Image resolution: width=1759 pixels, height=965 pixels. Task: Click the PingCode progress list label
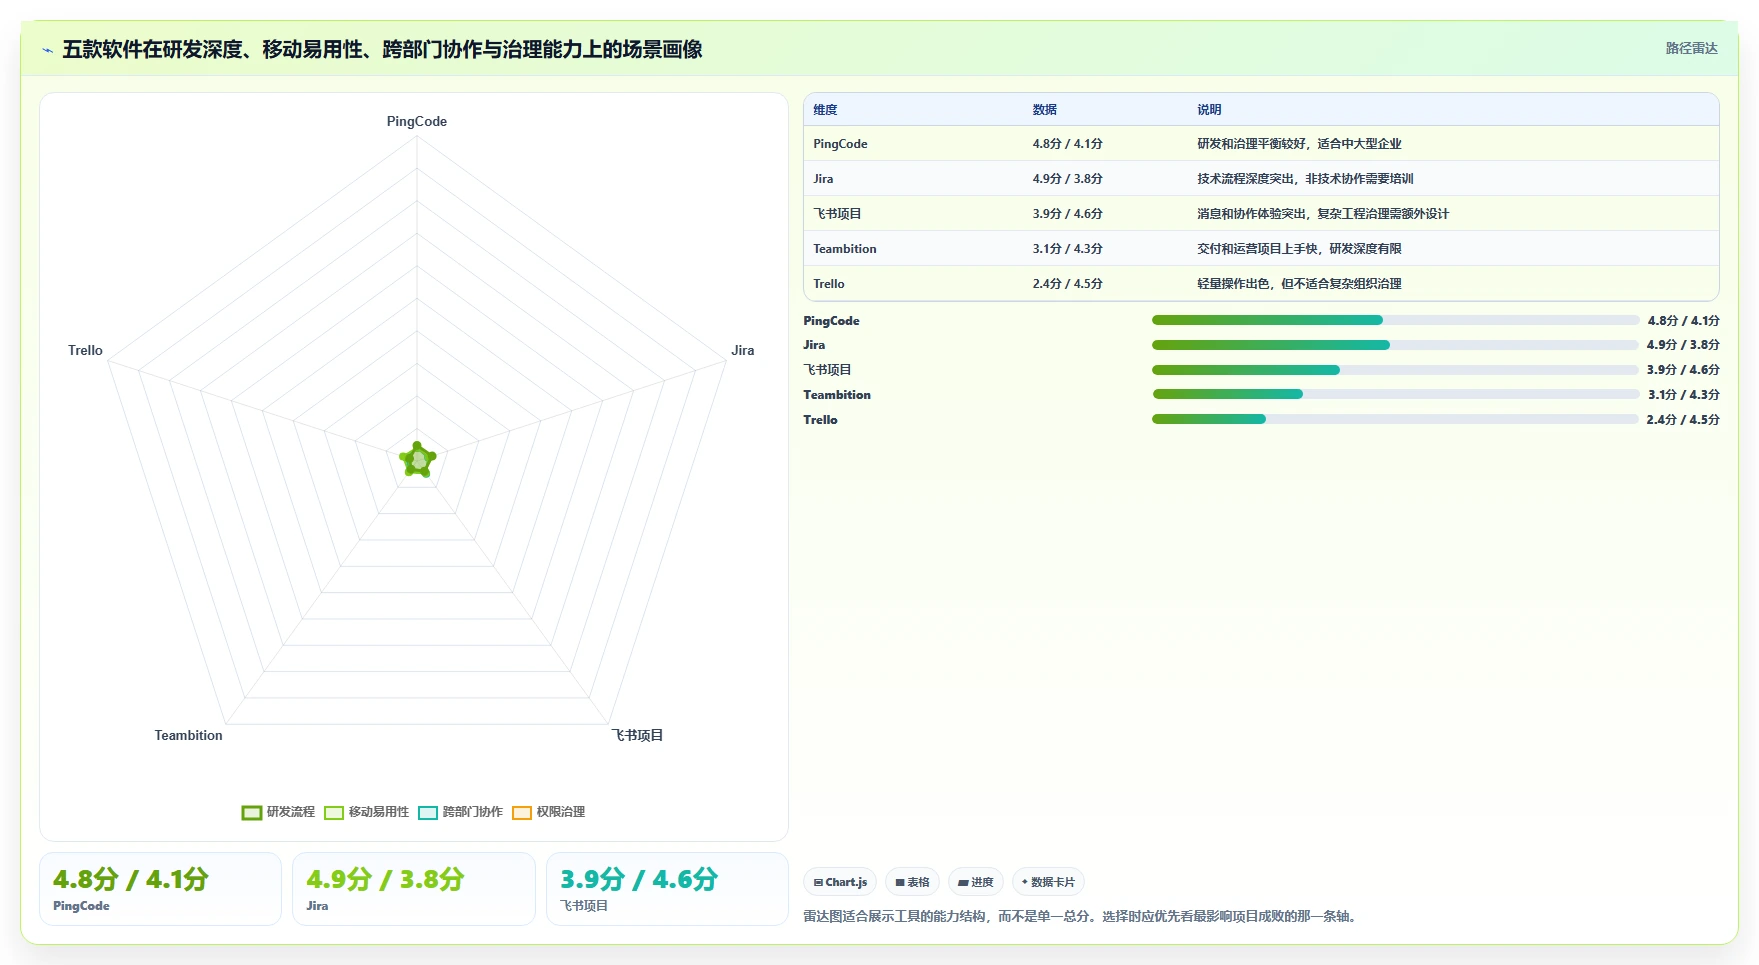831,321
